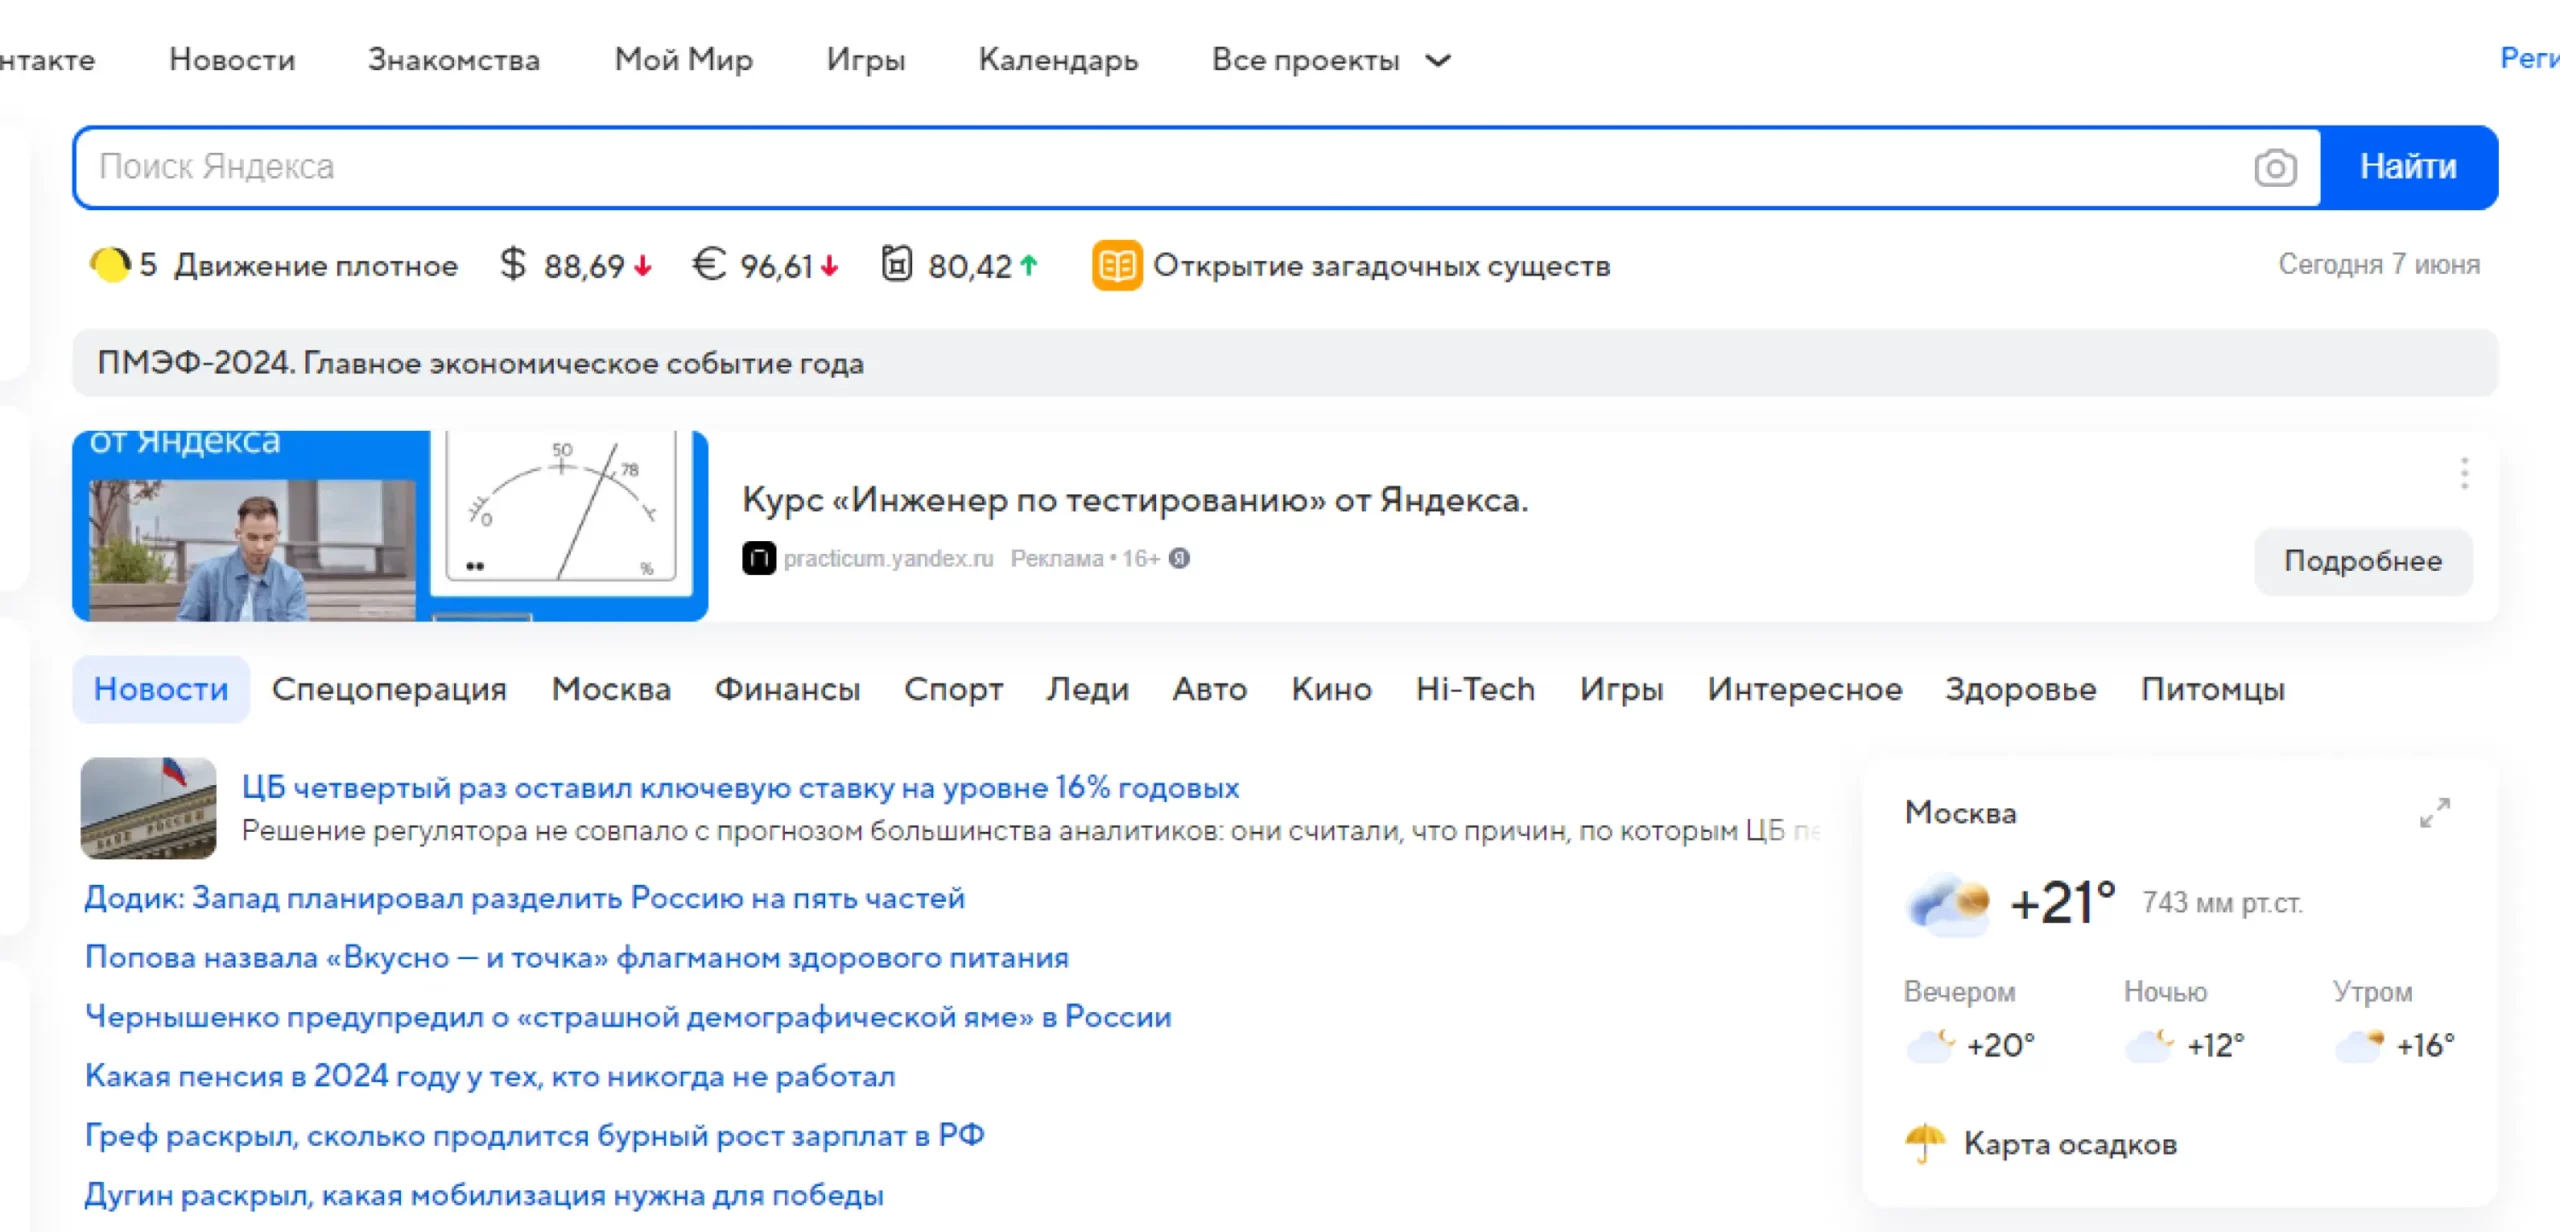Click the camera image search icon

pyautogui.click(x=2274, y=167)
